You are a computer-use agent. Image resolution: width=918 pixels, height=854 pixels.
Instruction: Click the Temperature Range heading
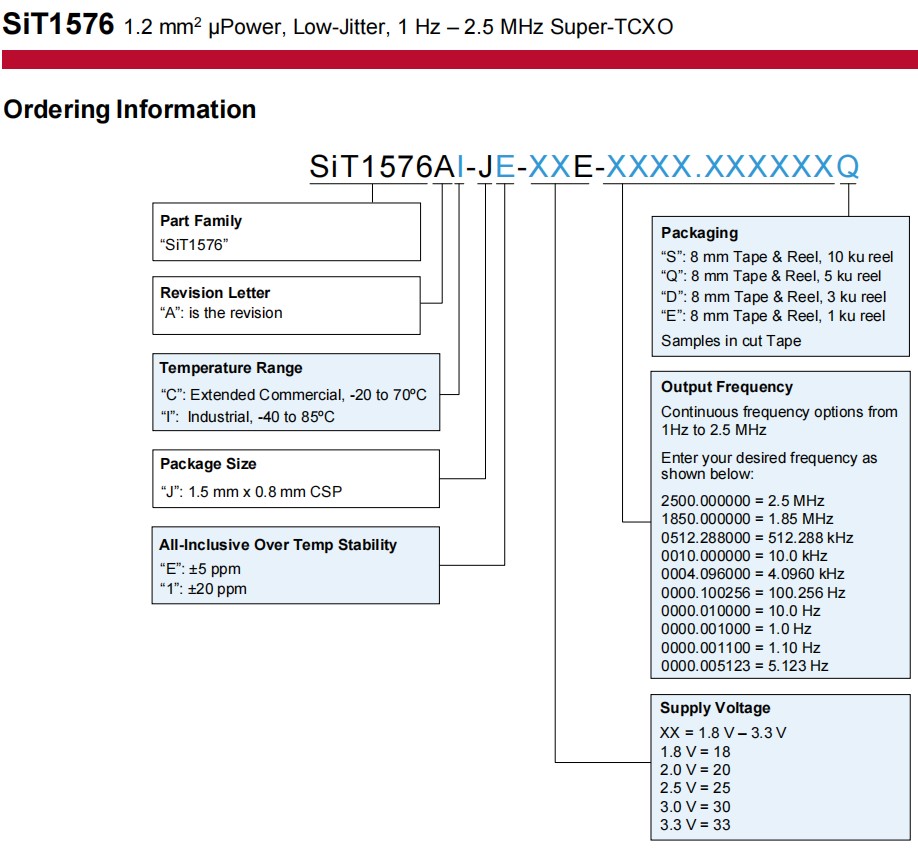point(231,368)
